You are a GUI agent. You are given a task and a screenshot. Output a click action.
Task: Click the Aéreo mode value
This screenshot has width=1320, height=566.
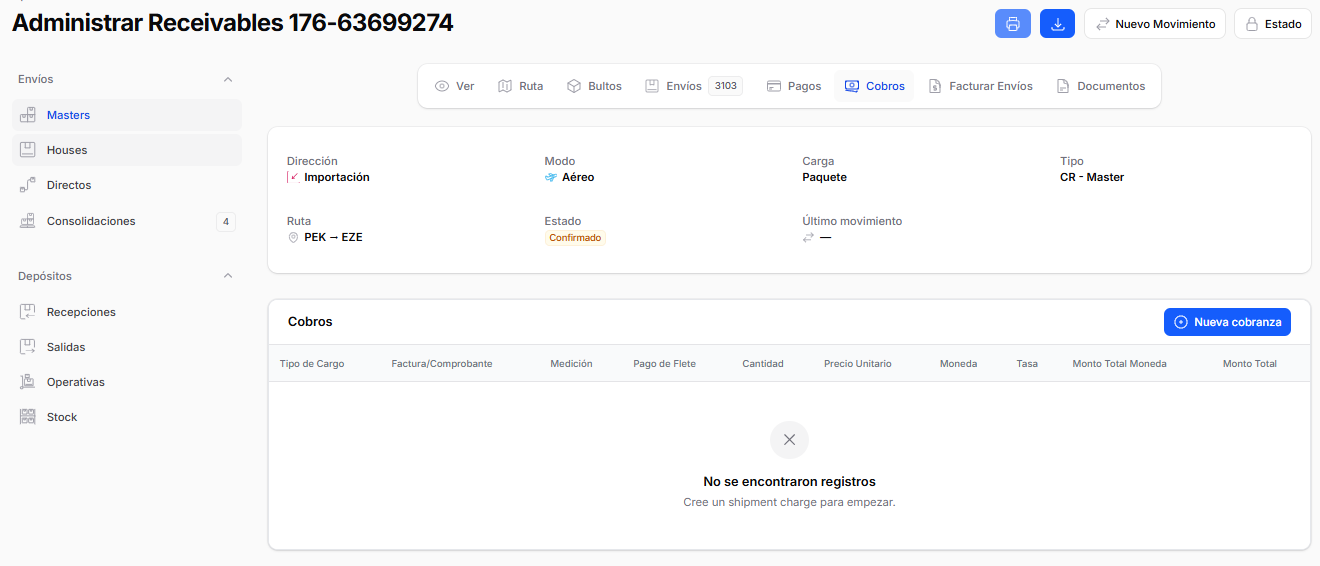578,177
